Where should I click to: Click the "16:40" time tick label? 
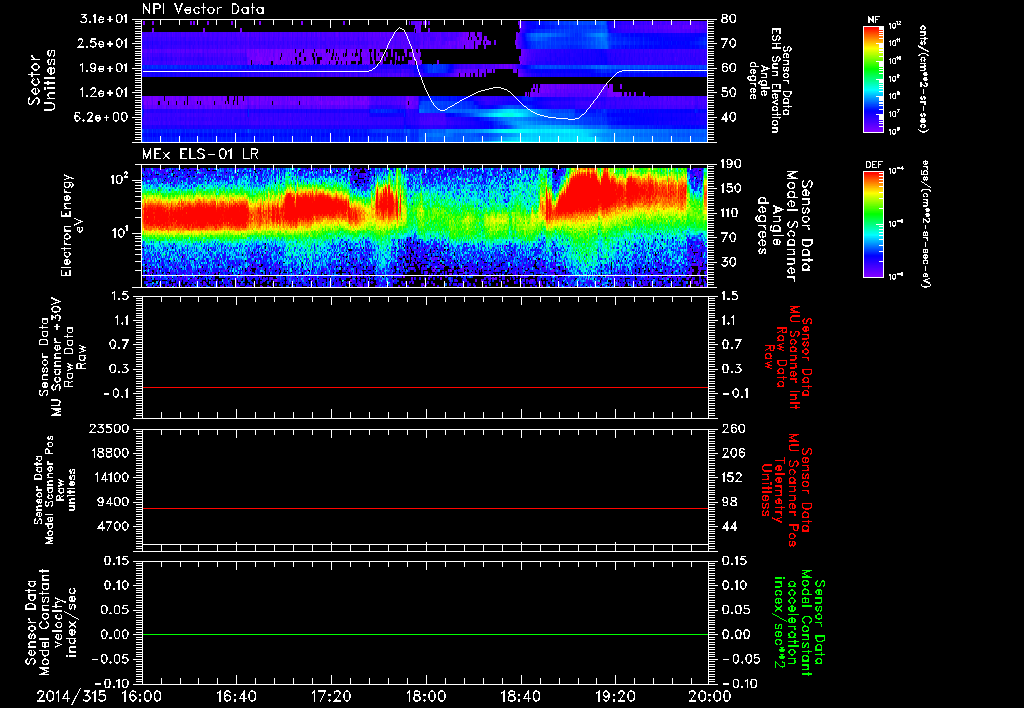pyautogui.click(x=236, y=696)
